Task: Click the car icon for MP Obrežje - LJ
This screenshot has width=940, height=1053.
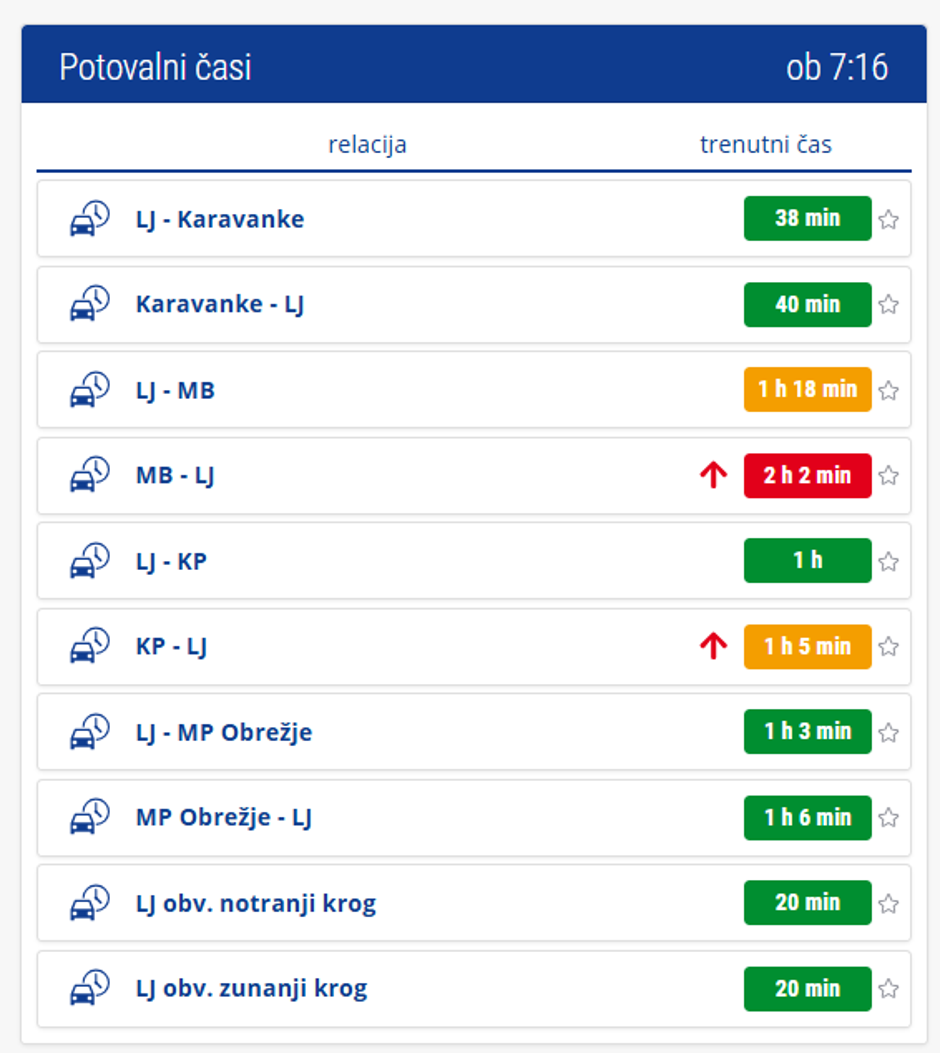Action: tap(89, 818)
